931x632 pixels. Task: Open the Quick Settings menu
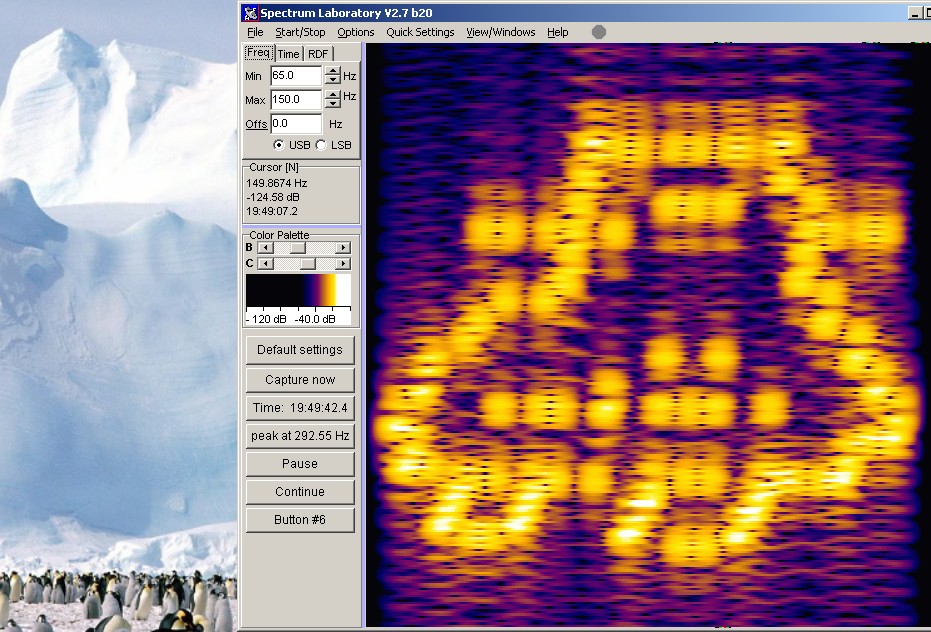point(420,32)
